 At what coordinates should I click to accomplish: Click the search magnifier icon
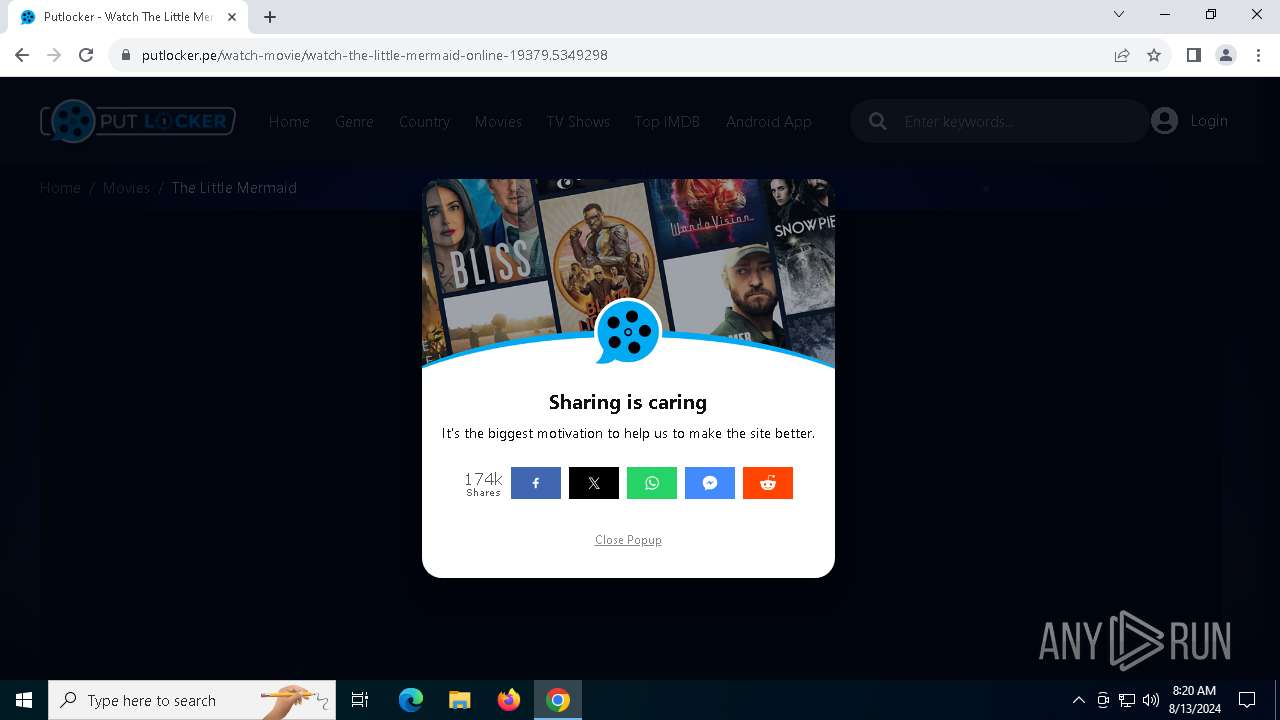878,121
